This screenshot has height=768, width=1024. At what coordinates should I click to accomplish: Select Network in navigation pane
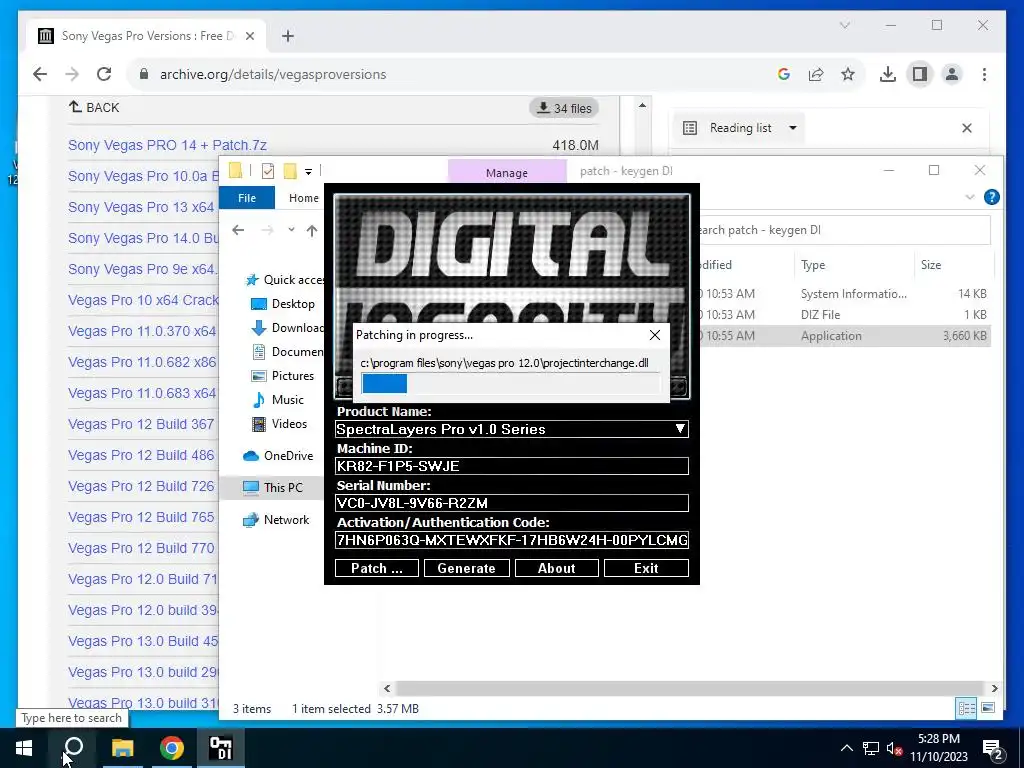tap(276, 520)
